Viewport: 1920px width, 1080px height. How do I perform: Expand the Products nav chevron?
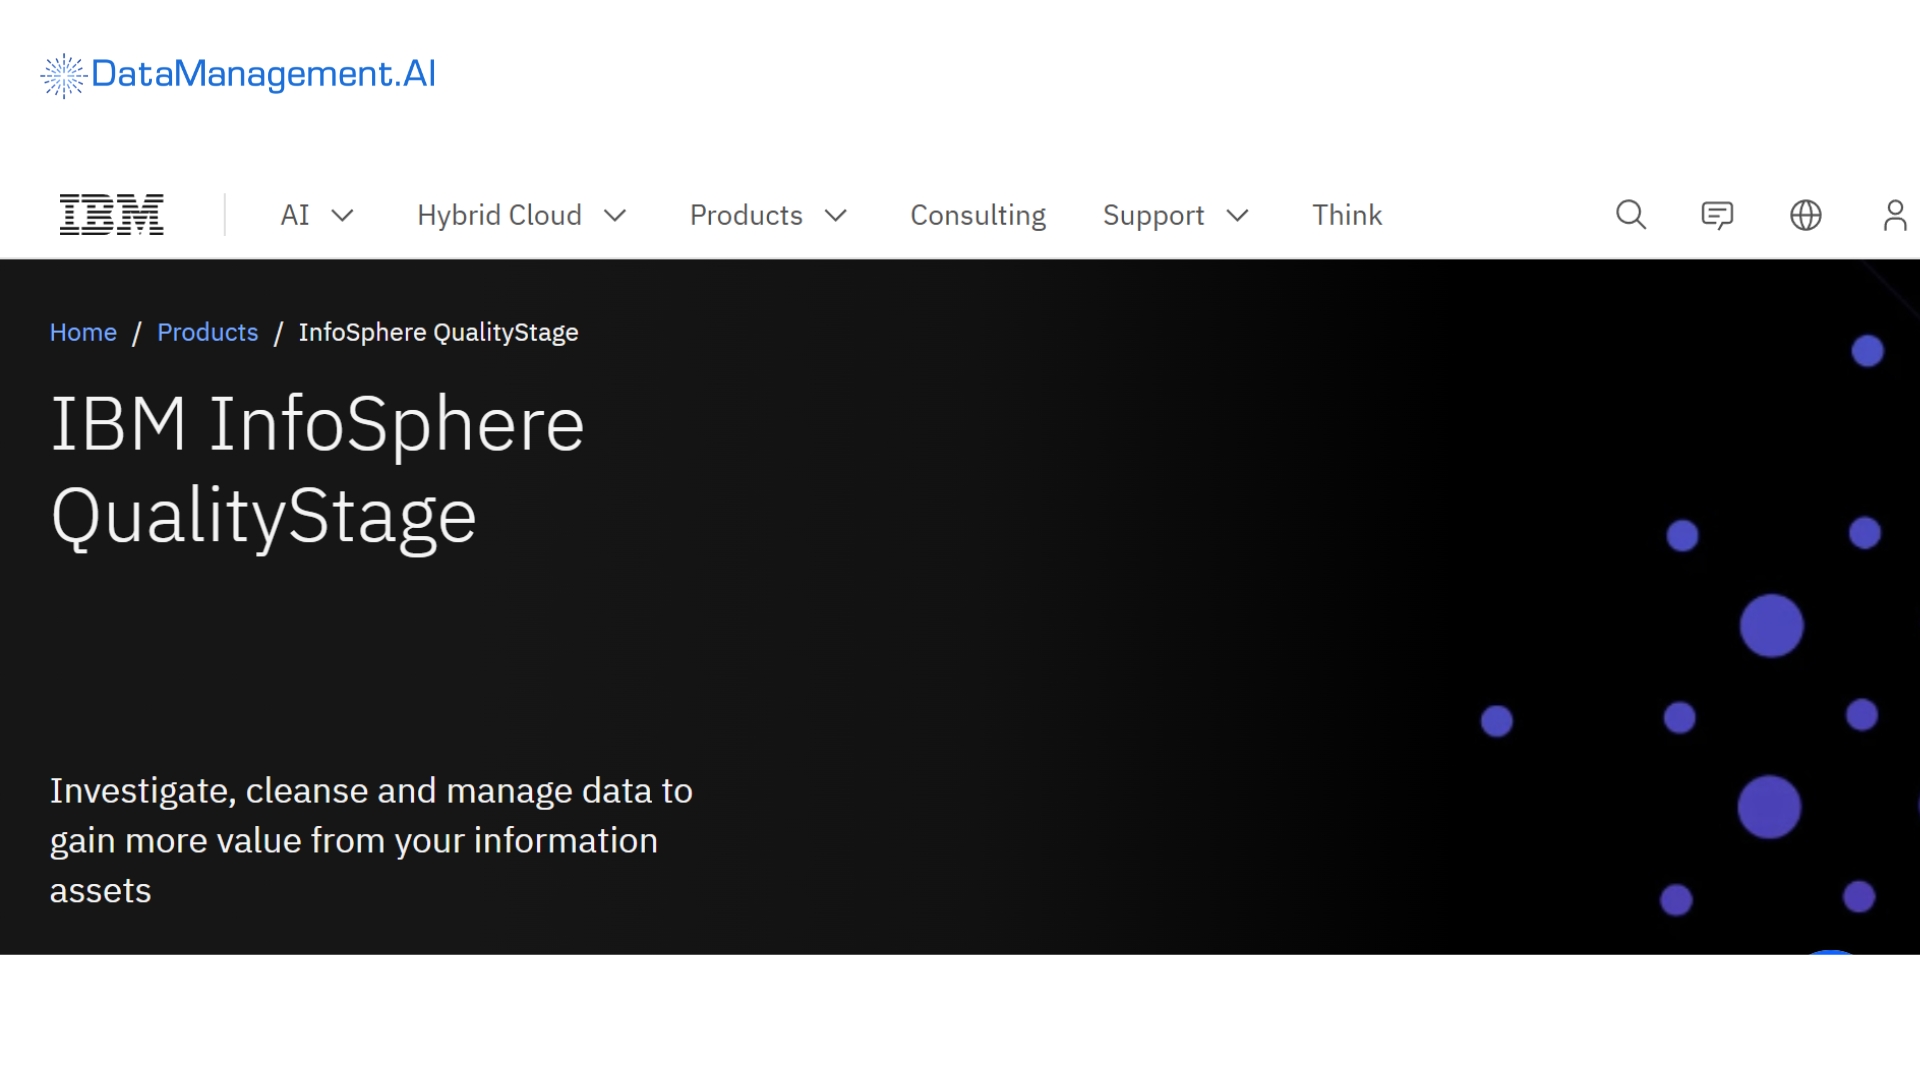(836, 216)
